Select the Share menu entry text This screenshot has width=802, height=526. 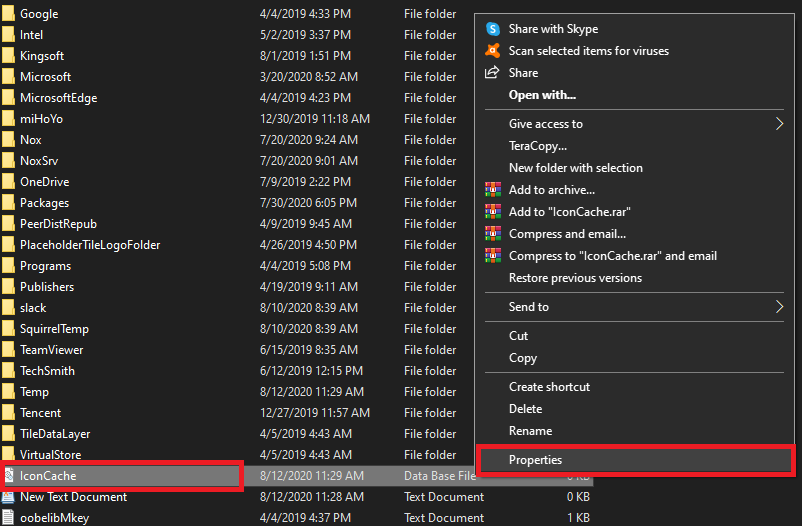(523, 73)
